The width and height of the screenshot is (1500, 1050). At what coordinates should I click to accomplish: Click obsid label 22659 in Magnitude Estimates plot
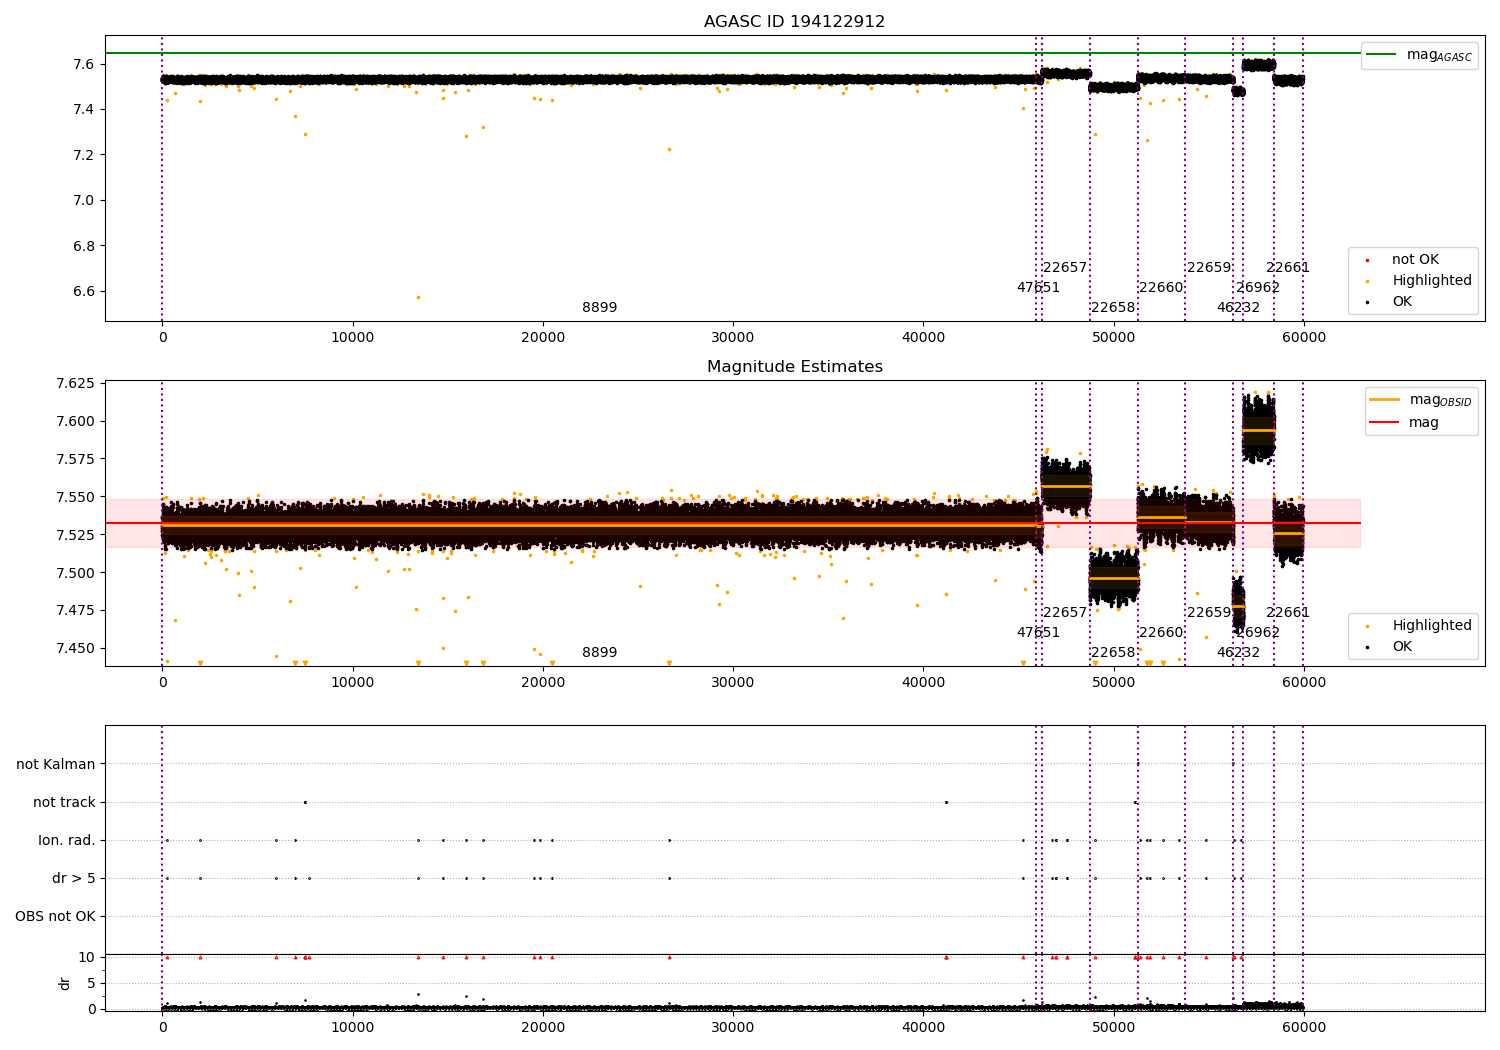click(1209, 613)
